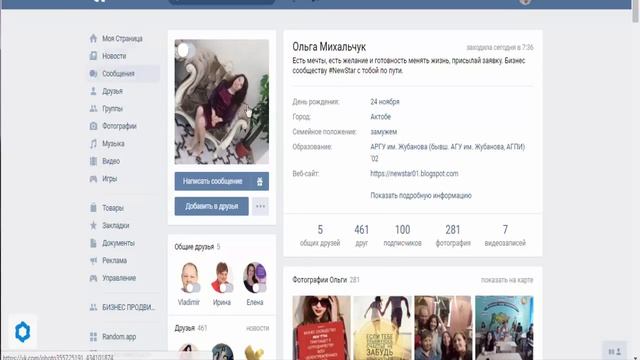Click the group icon beside БИЗНЕС ПРОДВИ
This screenshot has height=360, width=640.
(93, 307)
